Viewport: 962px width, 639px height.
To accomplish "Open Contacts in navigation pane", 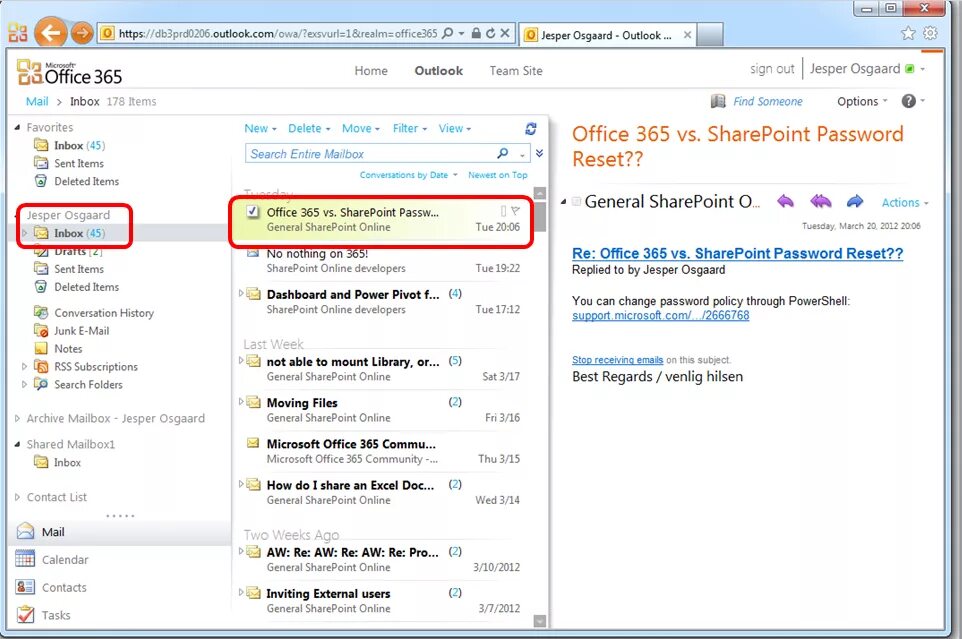I will click(64, 587).
